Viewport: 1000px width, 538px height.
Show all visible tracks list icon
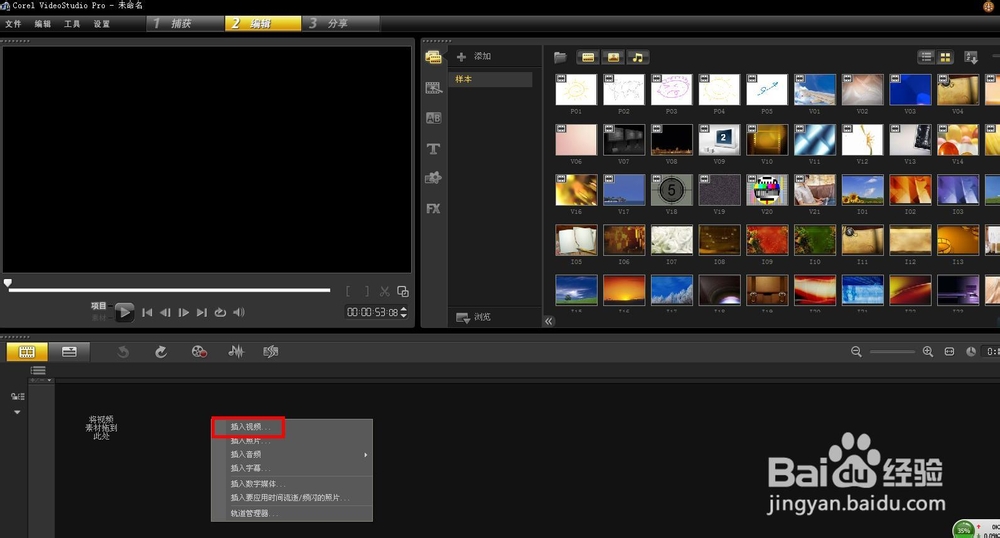38,370
